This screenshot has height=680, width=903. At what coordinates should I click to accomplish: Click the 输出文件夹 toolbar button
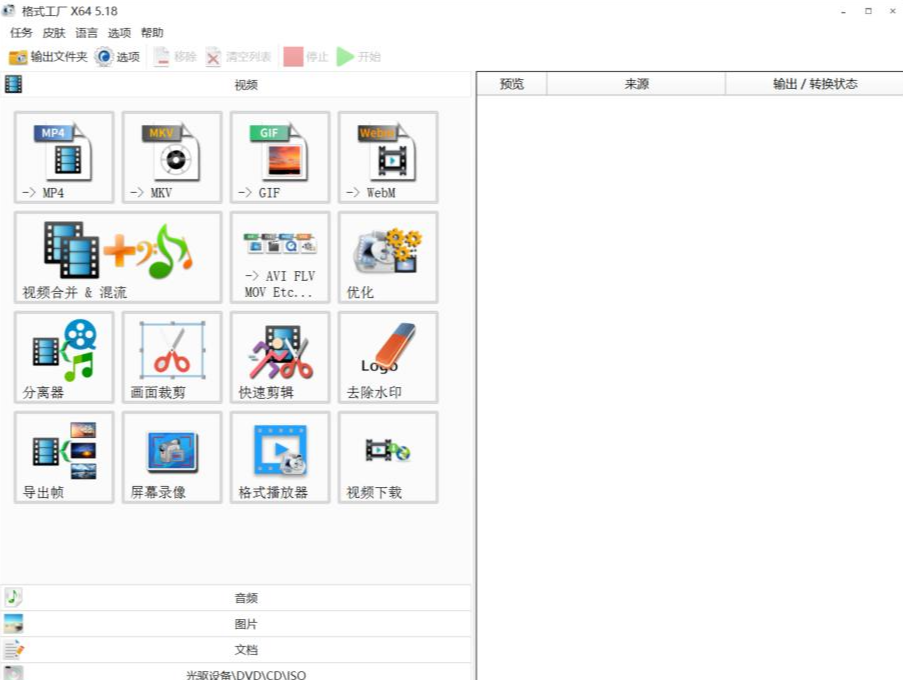point(48,57)
